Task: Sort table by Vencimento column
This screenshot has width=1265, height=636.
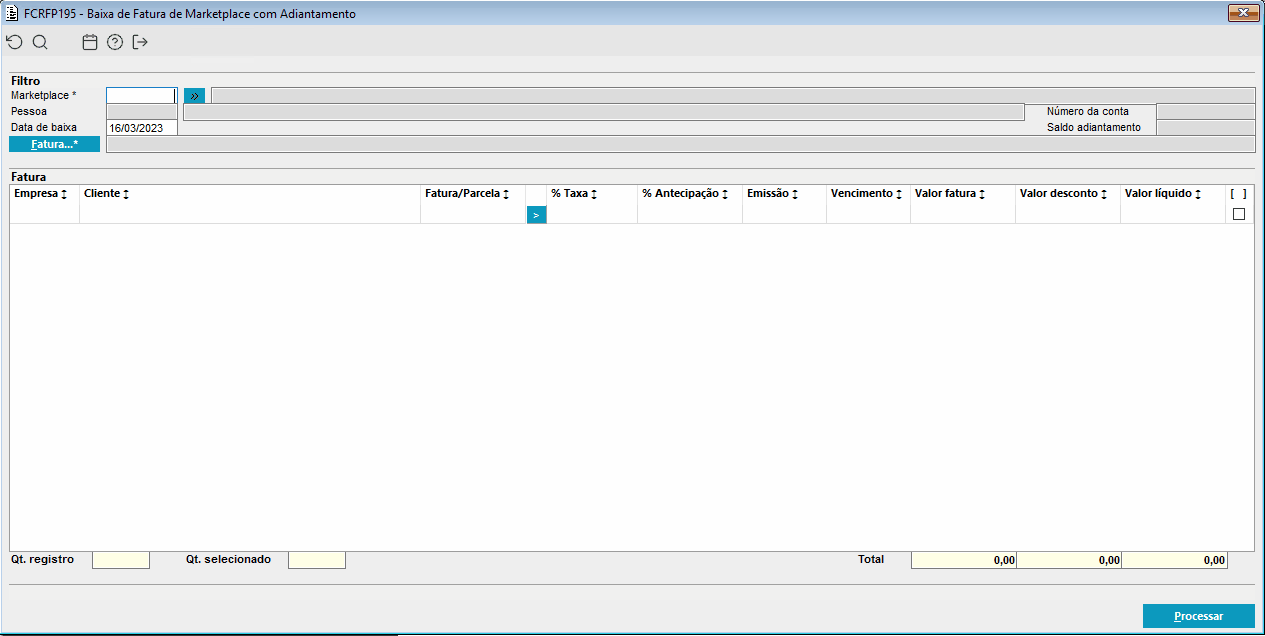Action: click(x=867, y=194)
